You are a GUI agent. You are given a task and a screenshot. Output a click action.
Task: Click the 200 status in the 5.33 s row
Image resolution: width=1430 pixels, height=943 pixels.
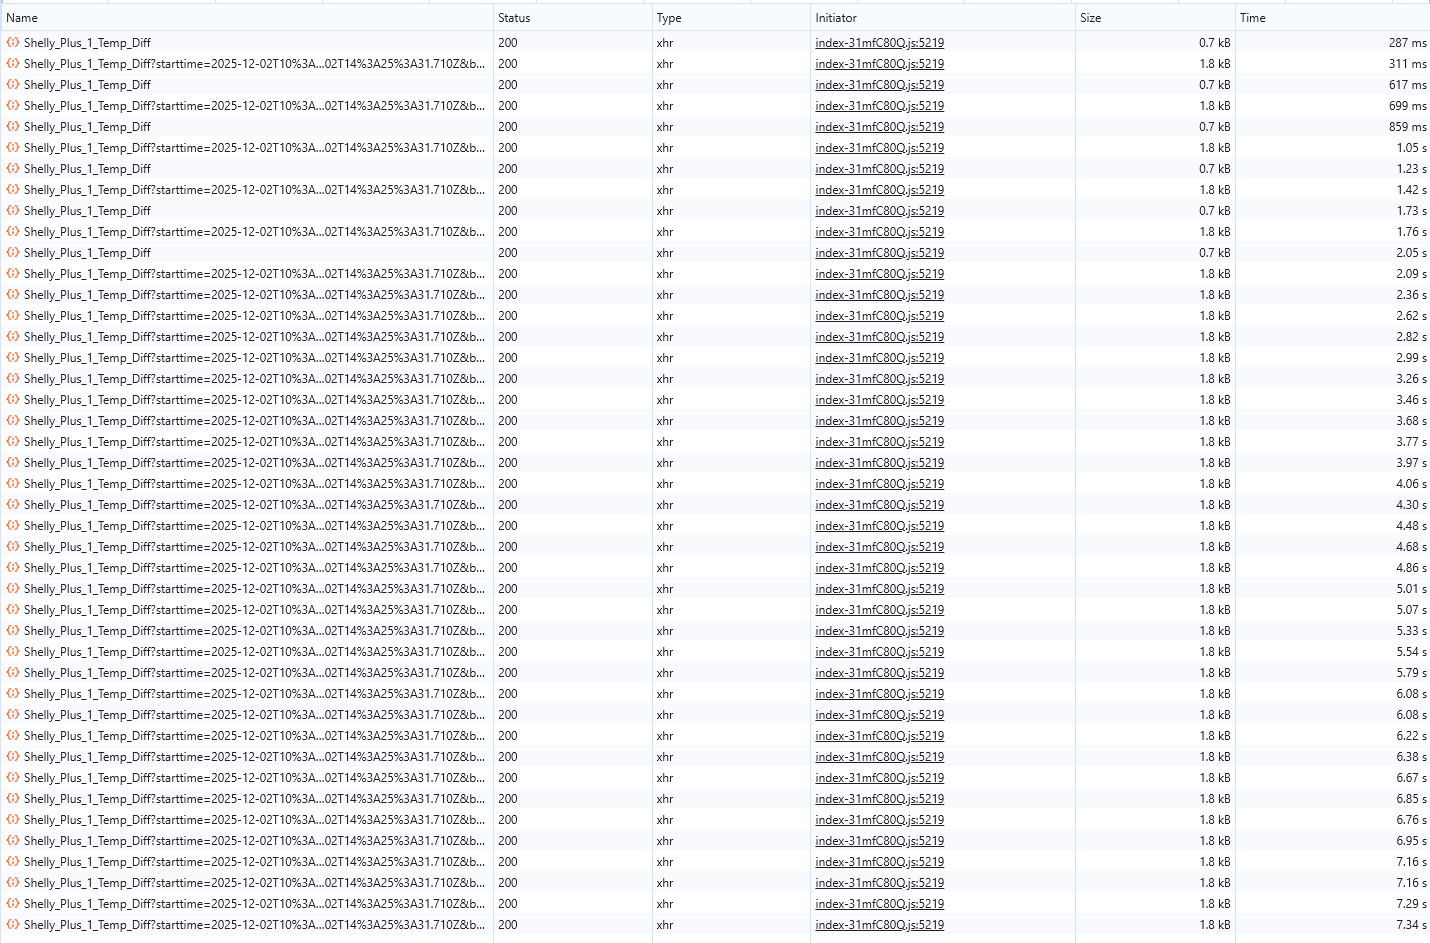pyautogui.click(x=508, y=631)
